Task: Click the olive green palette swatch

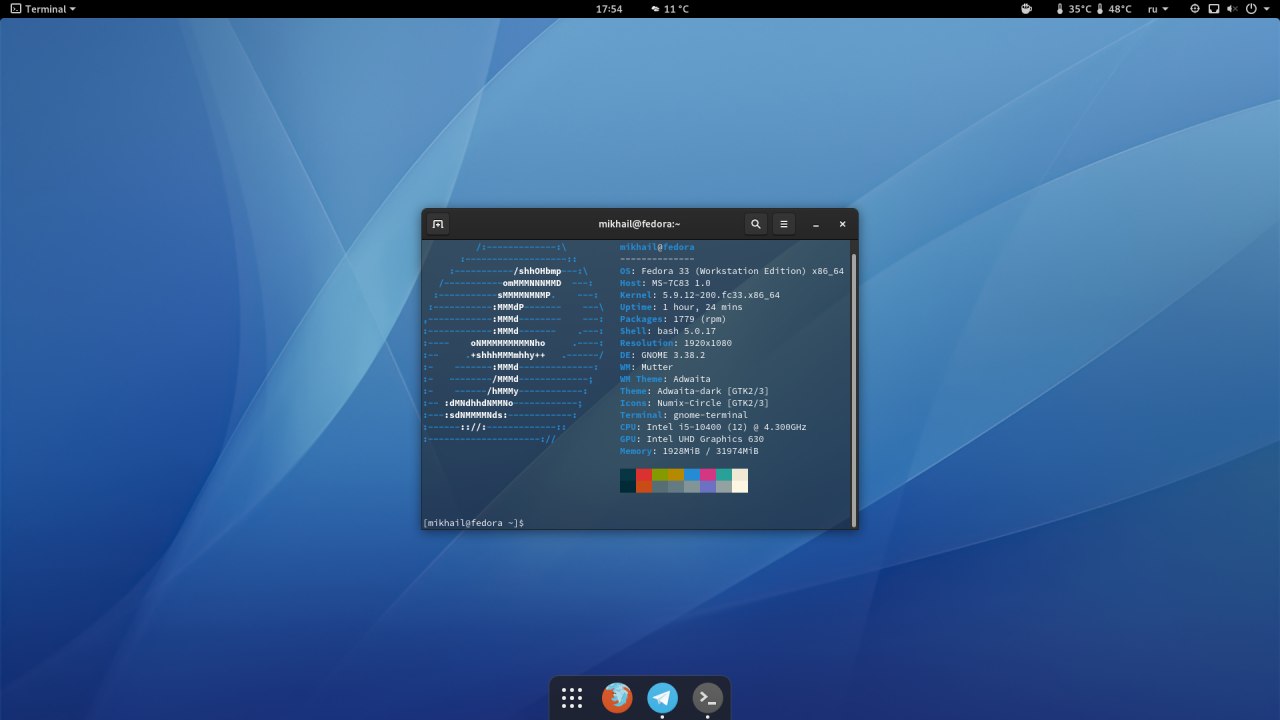Action: click(x=660, y=475)
